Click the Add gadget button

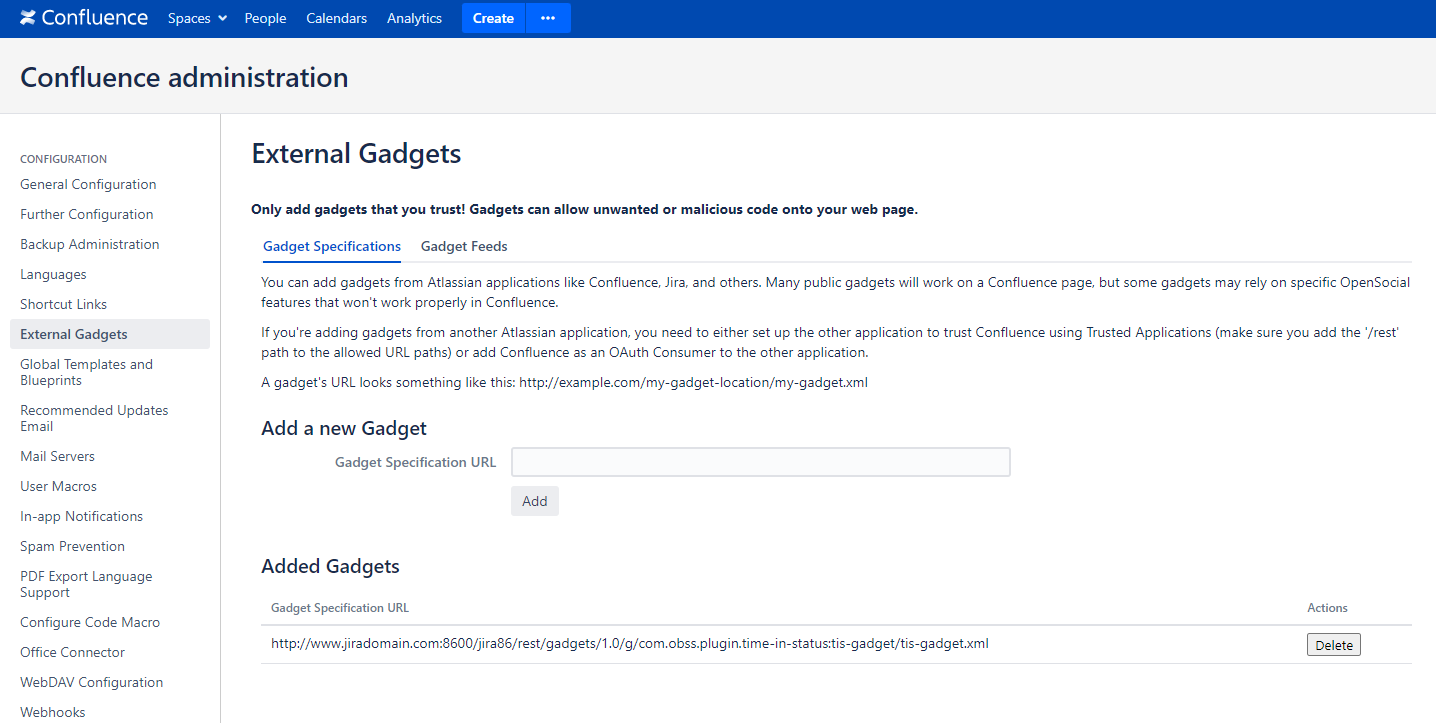pos(534,501)
